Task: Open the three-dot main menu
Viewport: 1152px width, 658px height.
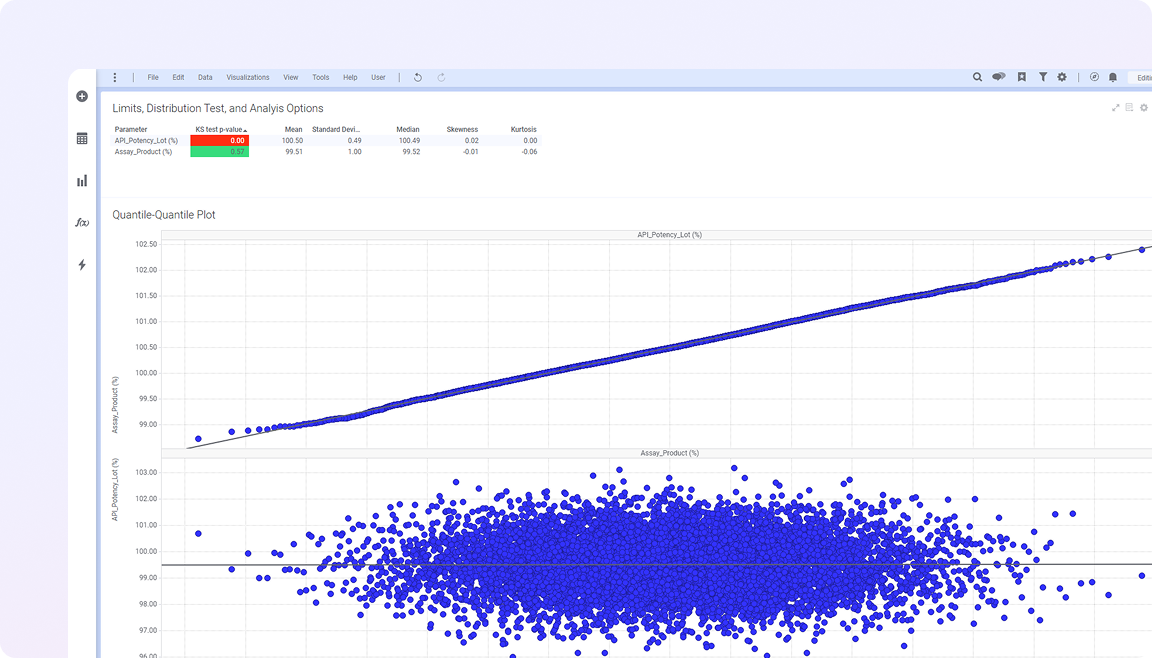Action: pos(115,77)
